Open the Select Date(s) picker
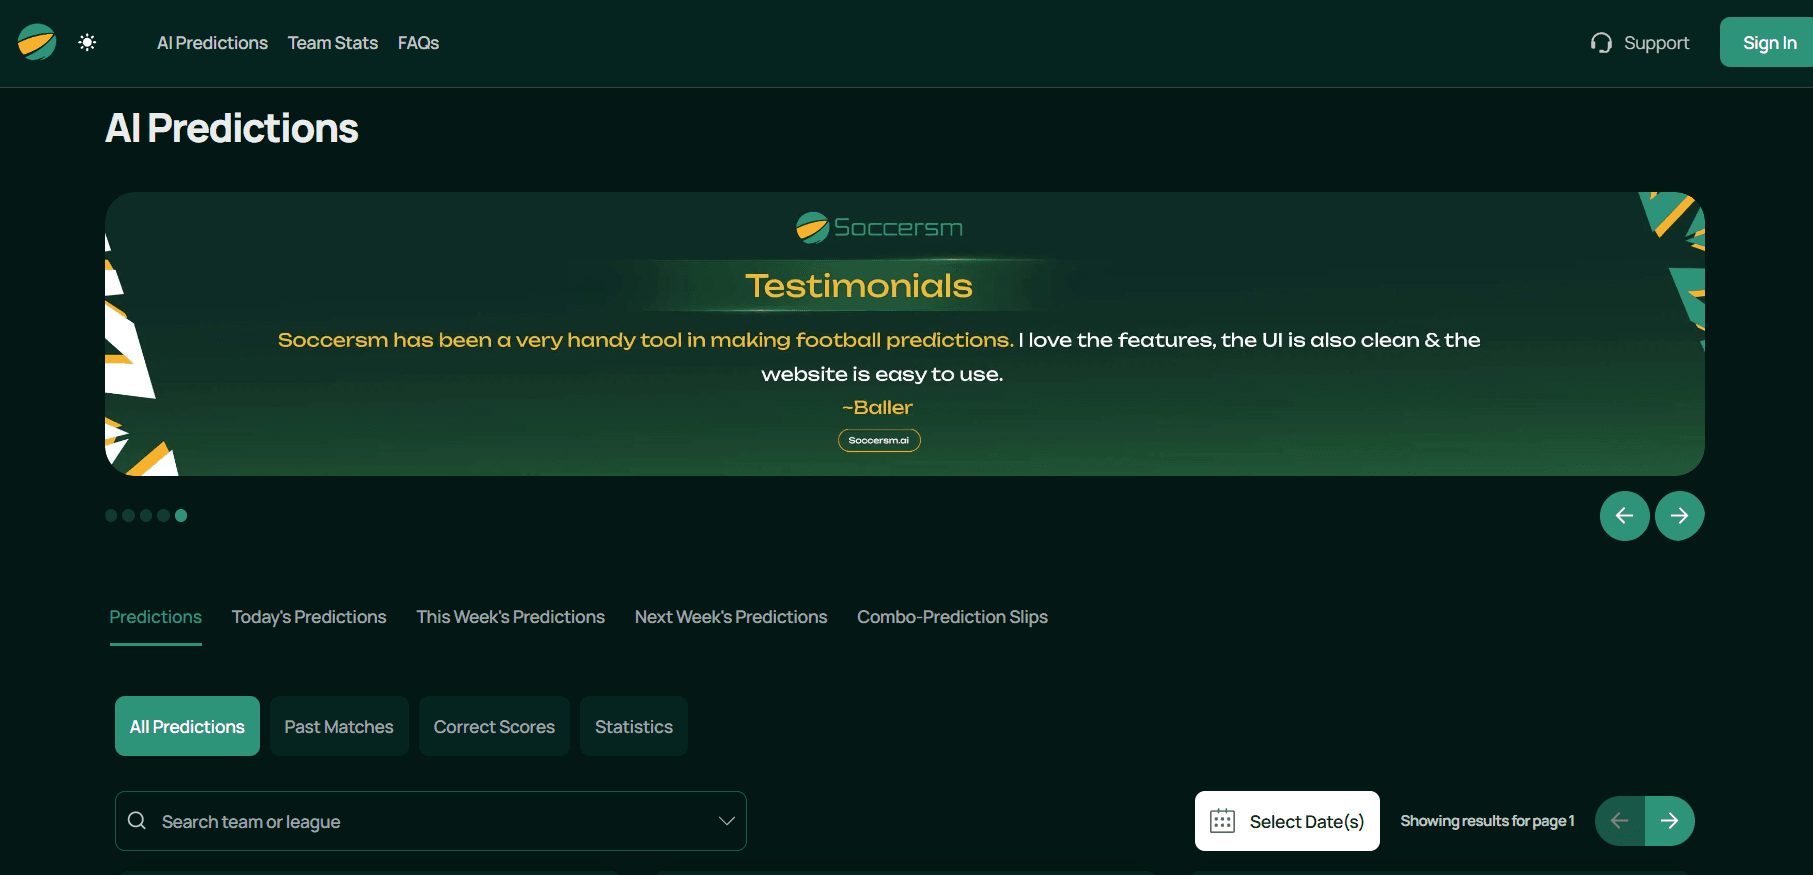The image size is (1813, 875). click(1287, 821)
